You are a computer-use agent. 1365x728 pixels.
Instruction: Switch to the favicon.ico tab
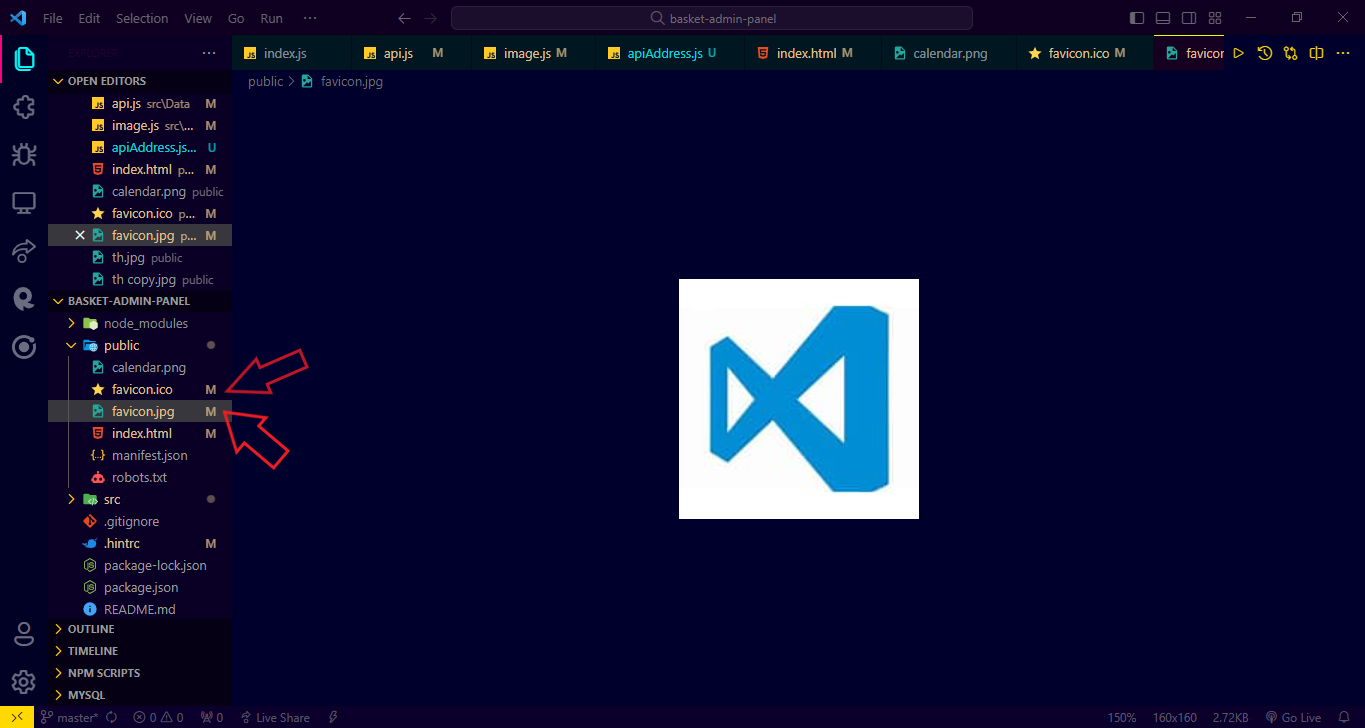point(1084,53)
